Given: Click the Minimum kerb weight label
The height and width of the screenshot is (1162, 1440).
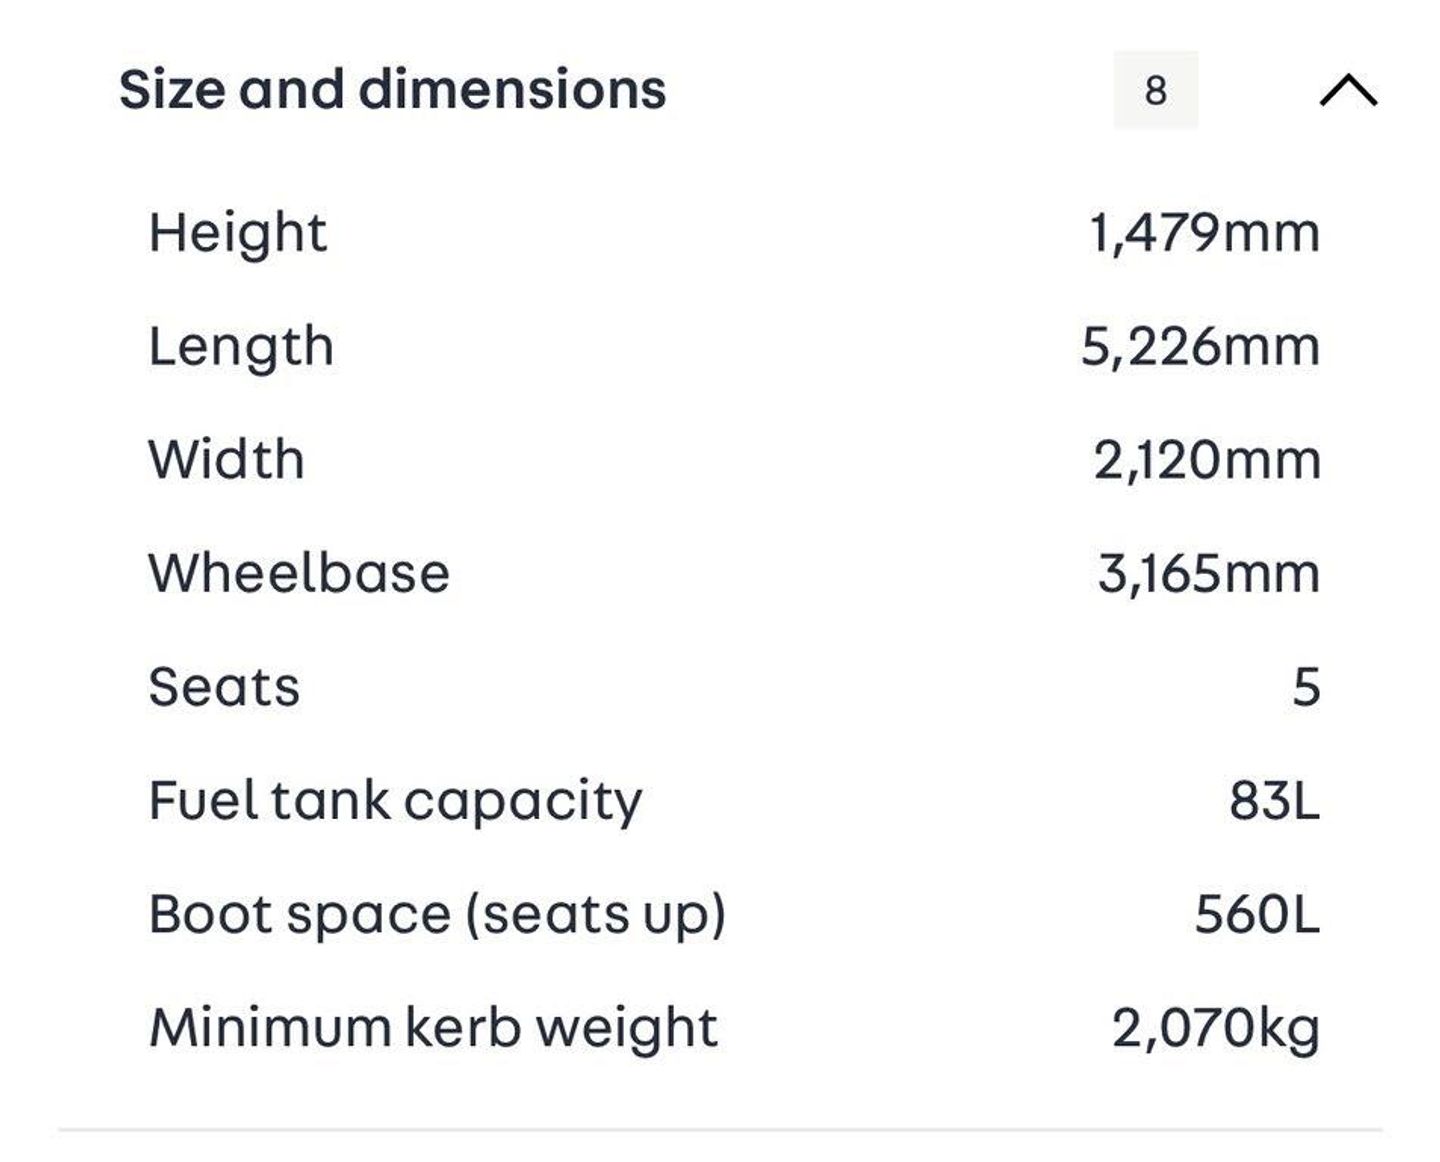Looking at the screenshot, I should 433,1027.
